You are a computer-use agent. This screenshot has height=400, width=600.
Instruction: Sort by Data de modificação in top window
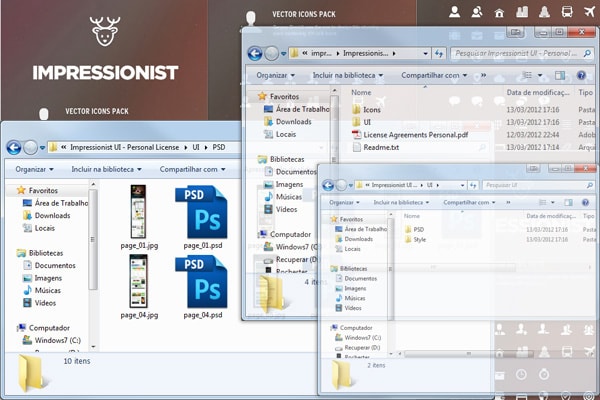pyautogui.click(x=538, y=93)
